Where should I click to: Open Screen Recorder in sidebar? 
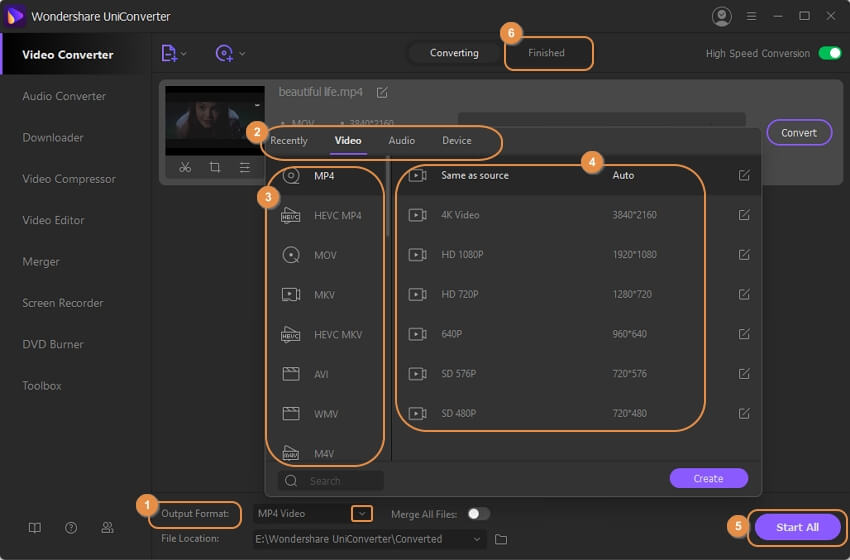click(62, 303)
